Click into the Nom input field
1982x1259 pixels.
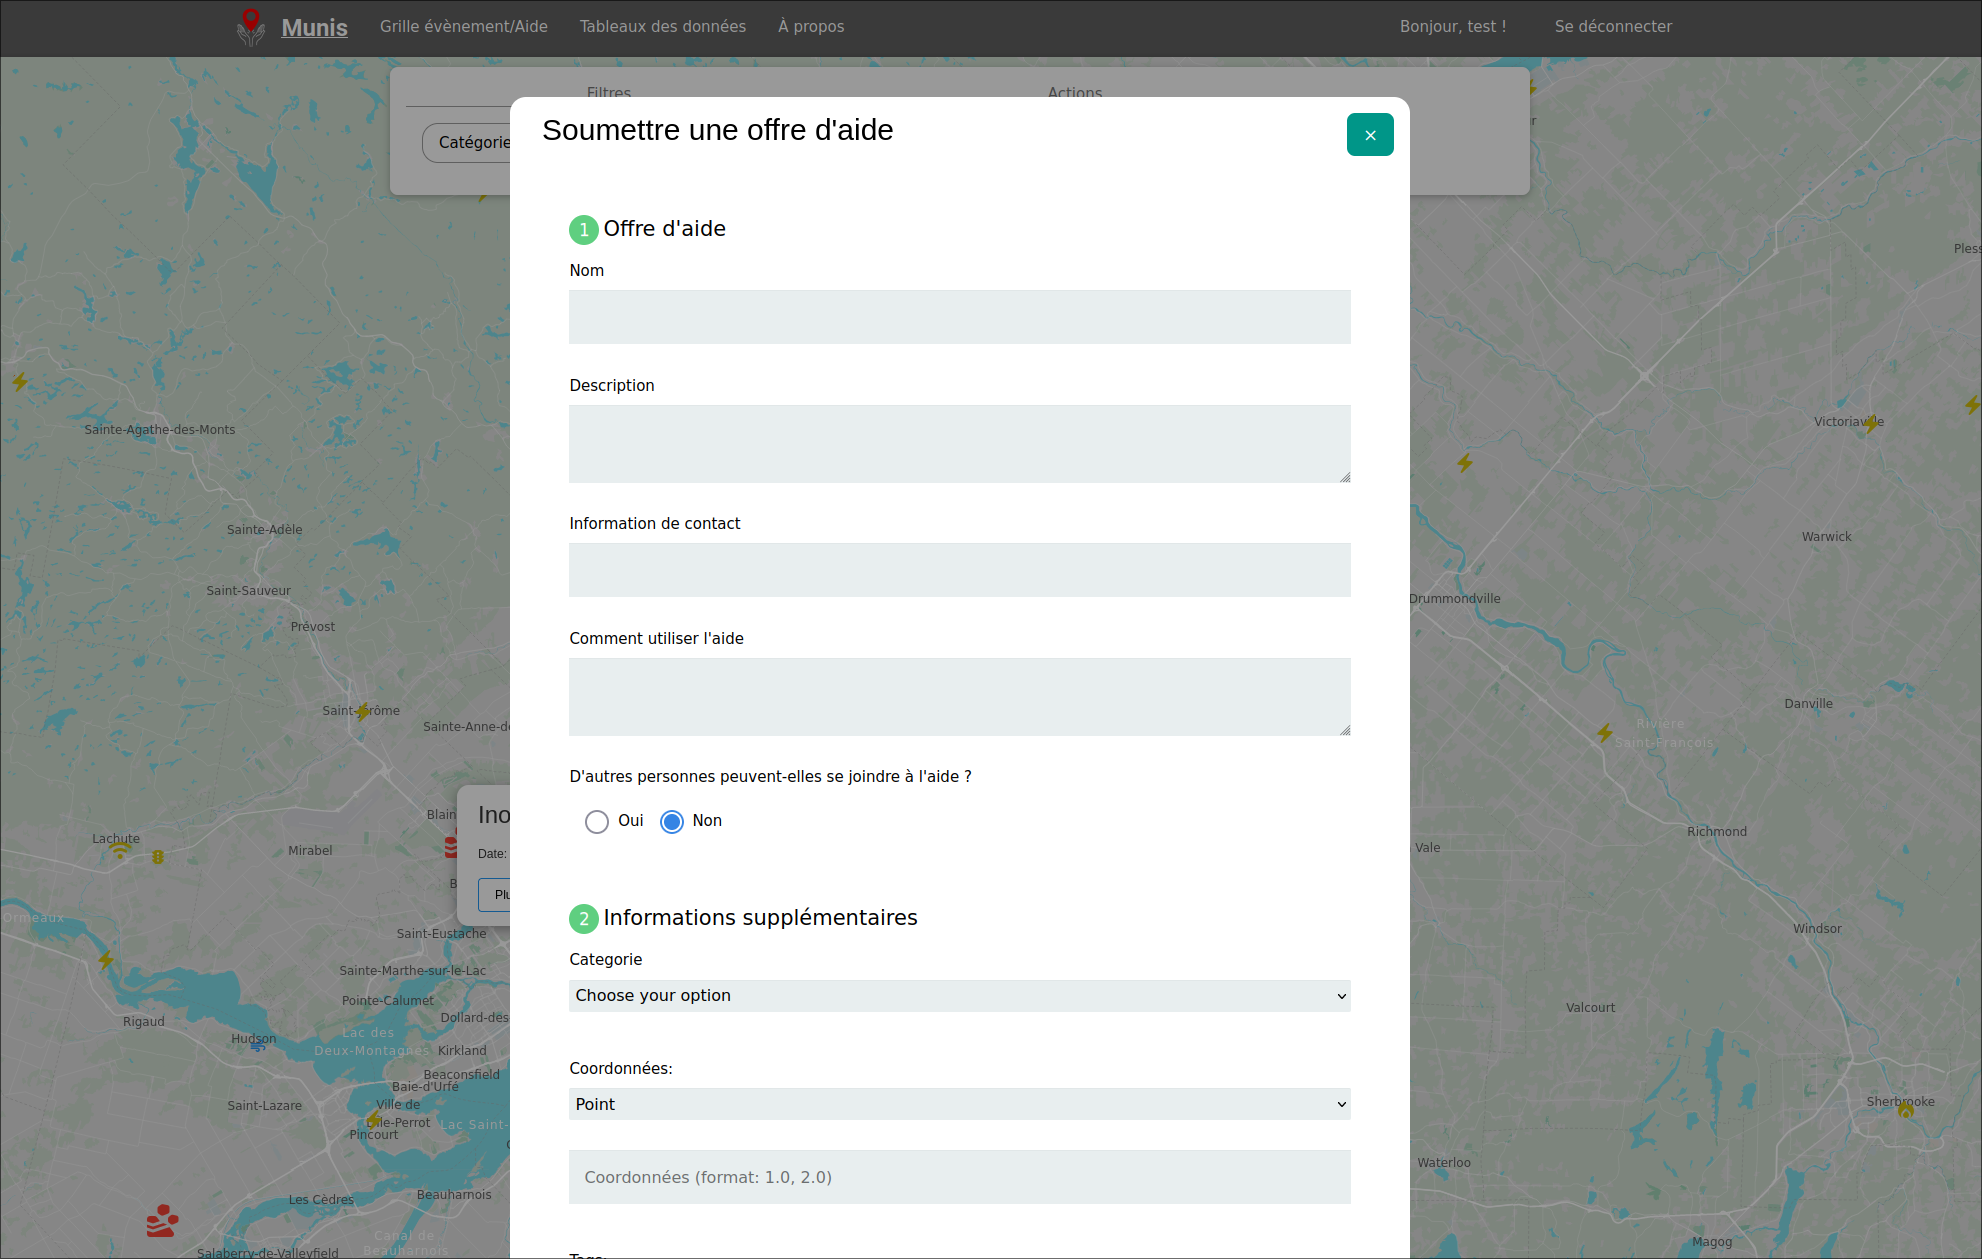click(x=959, y=317)
